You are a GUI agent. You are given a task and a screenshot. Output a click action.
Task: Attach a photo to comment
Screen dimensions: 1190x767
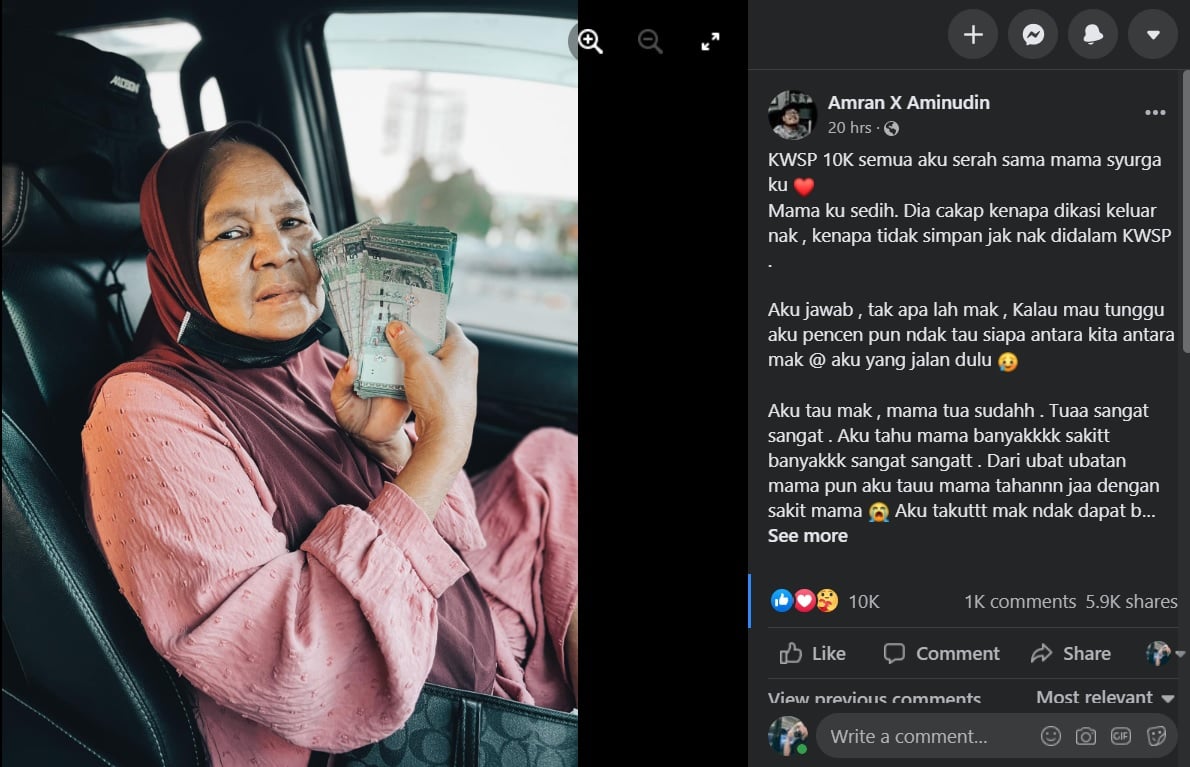click(1085, 736)
